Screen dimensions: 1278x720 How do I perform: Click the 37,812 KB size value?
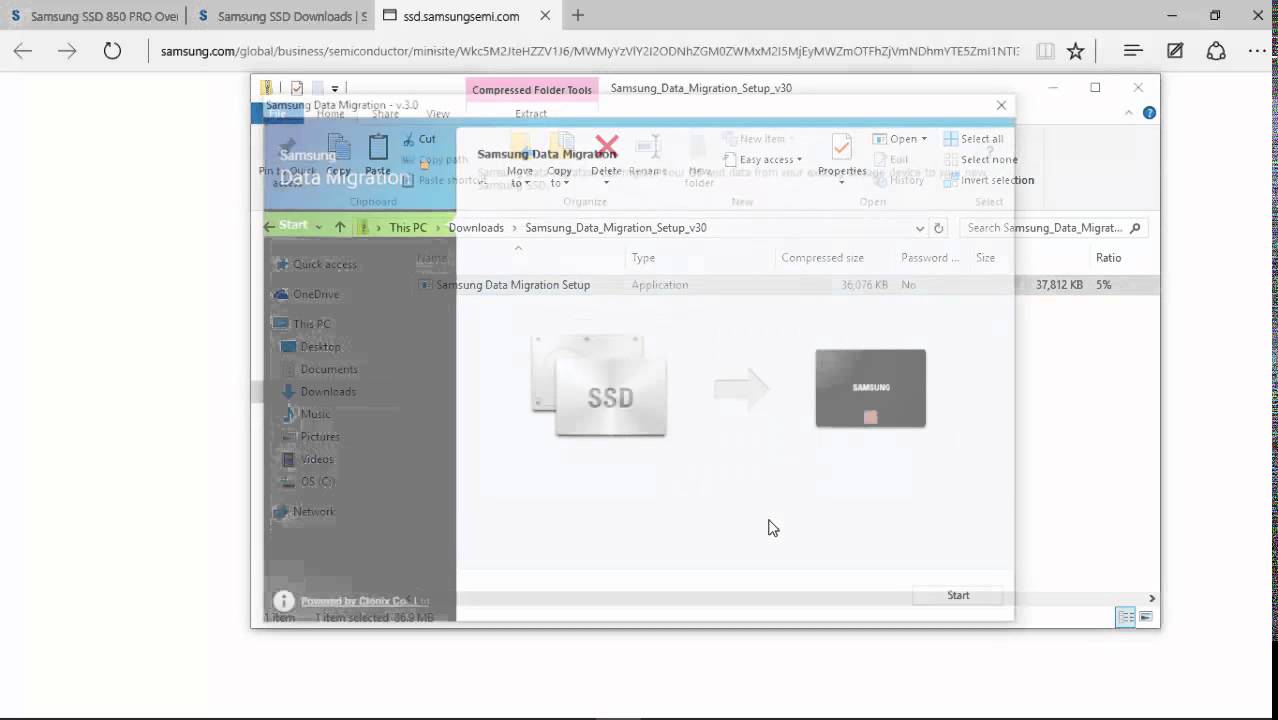(1059, 285)
